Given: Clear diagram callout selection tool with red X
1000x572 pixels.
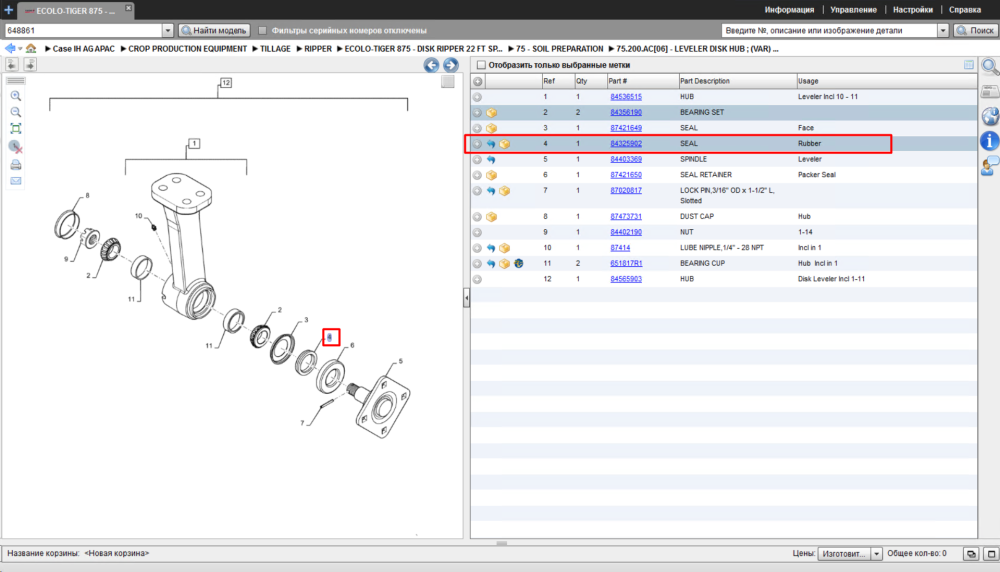Looking at the screenshot, I should click(16, 147).
